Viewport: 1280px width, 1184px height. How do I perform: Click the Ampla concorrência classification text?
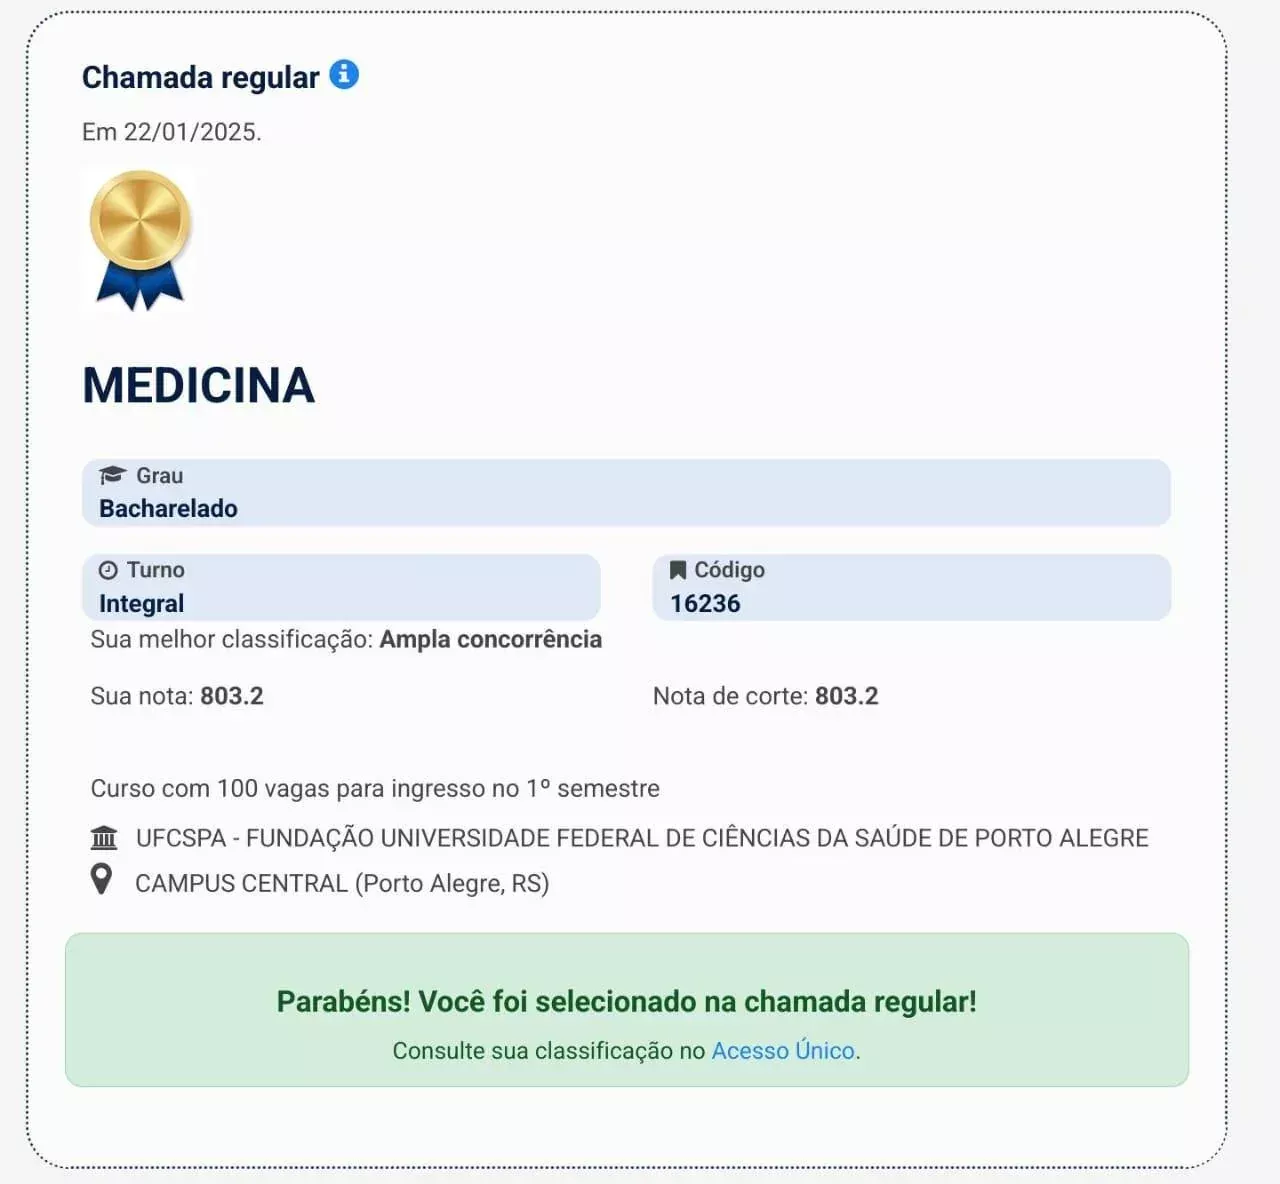[490, 640]
